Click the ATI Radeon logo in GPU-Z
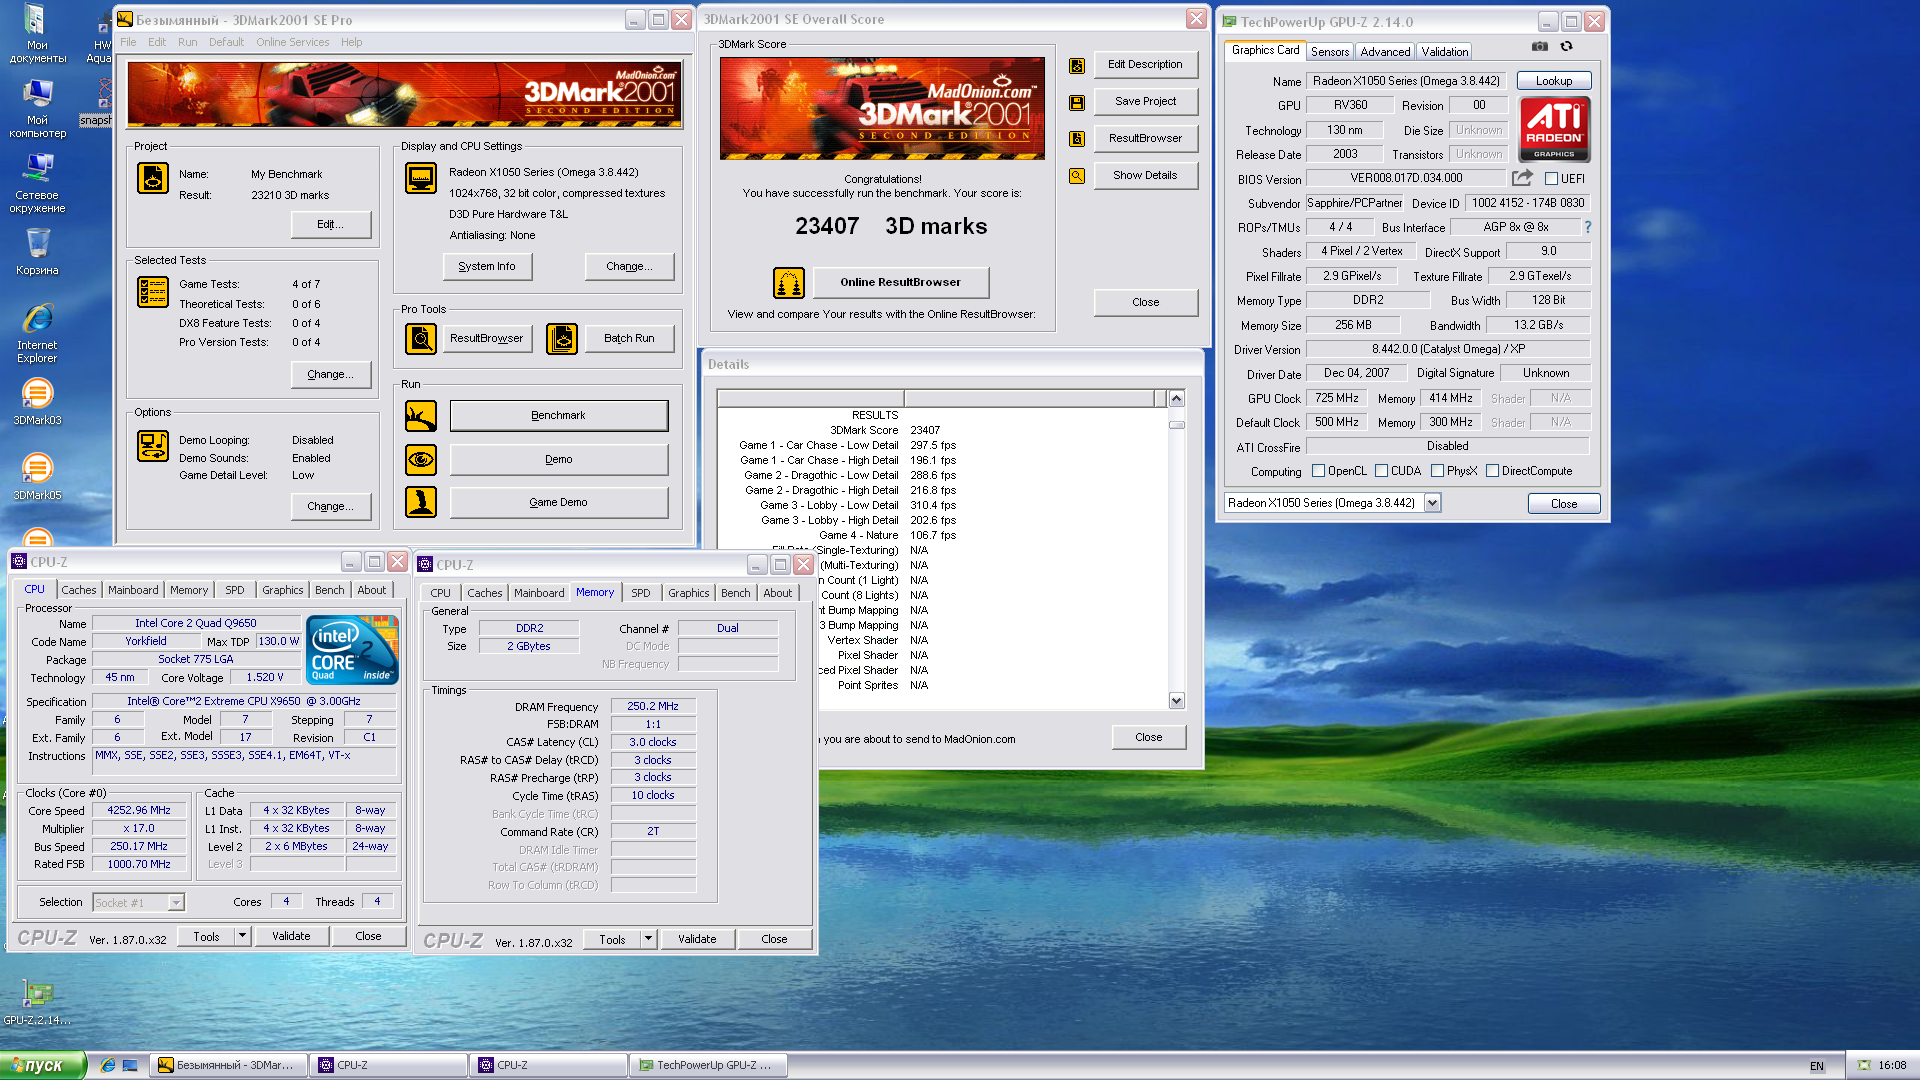1920x1080 pixels. click(1555, 129)
